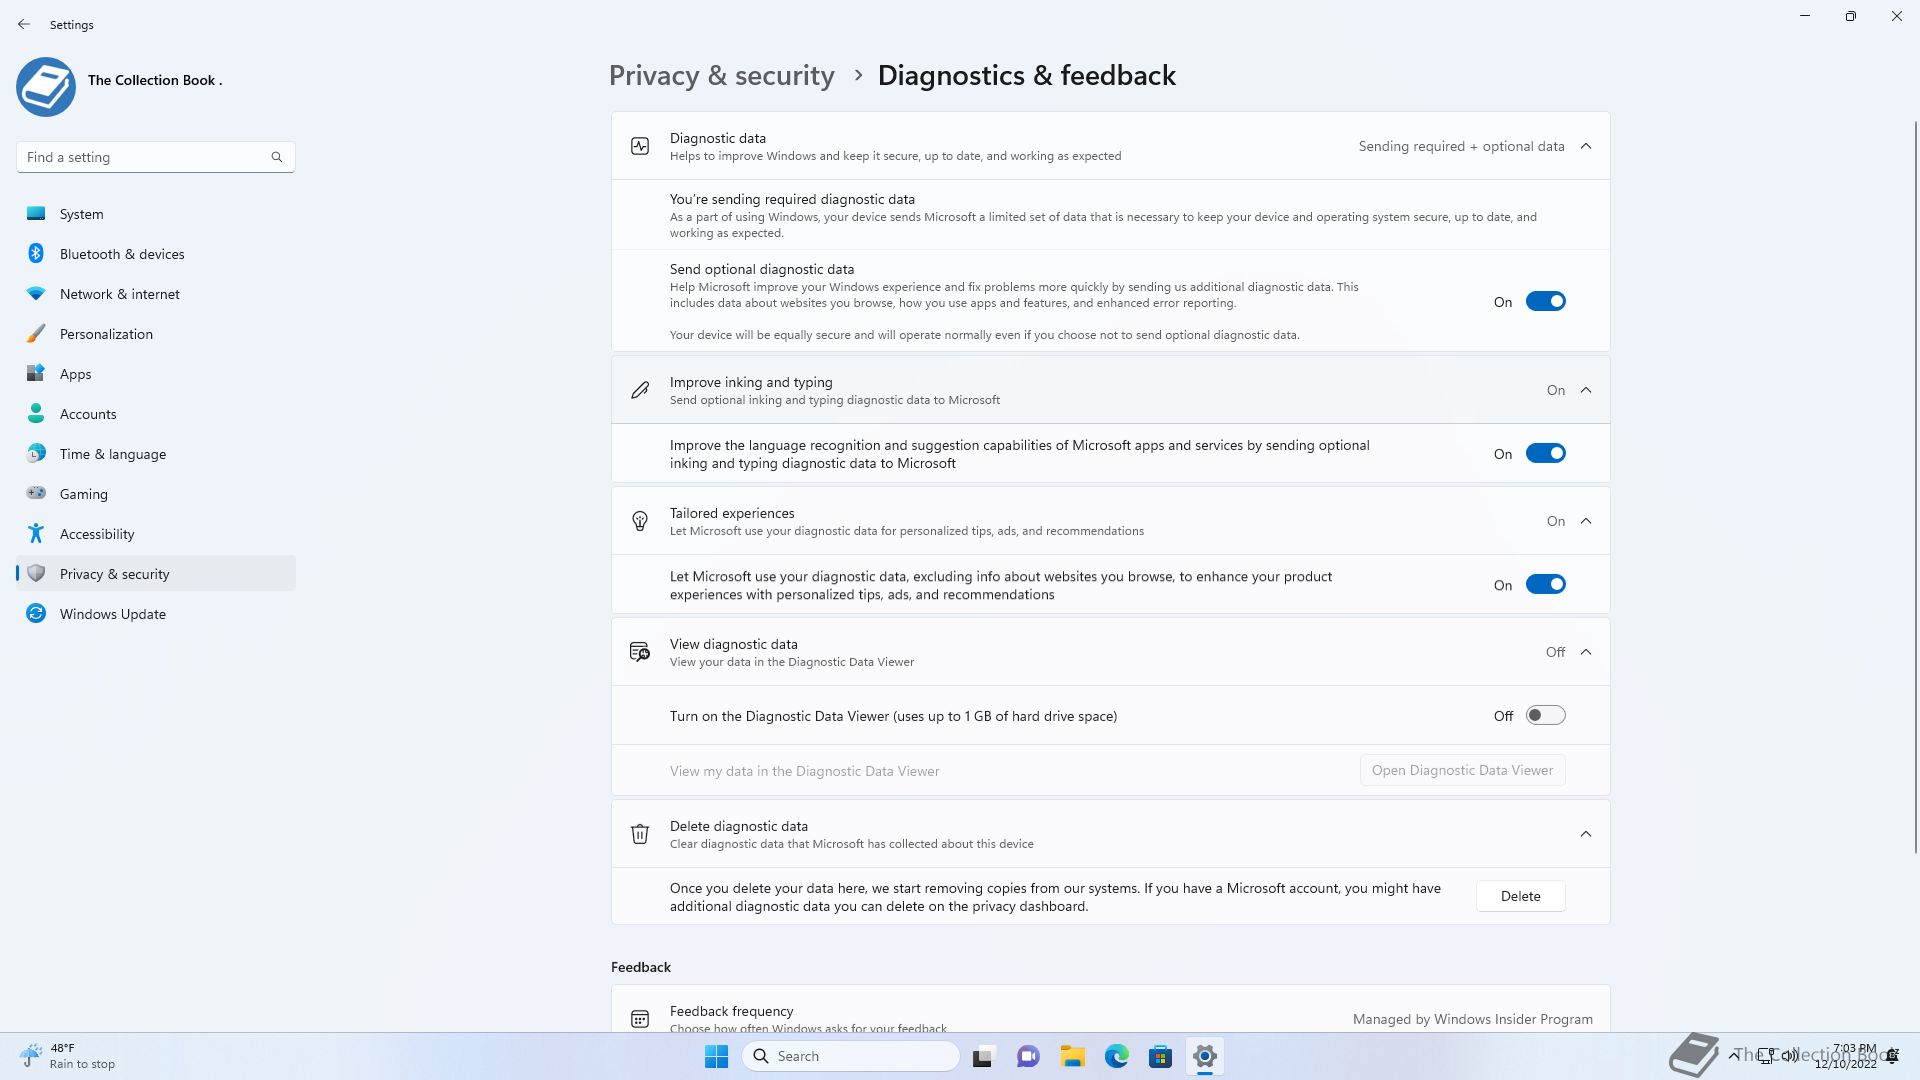The image size is (1920, 1080).
Task: Click the Open Diagnostic Data Viewer button
Action: click(1462, 770)
